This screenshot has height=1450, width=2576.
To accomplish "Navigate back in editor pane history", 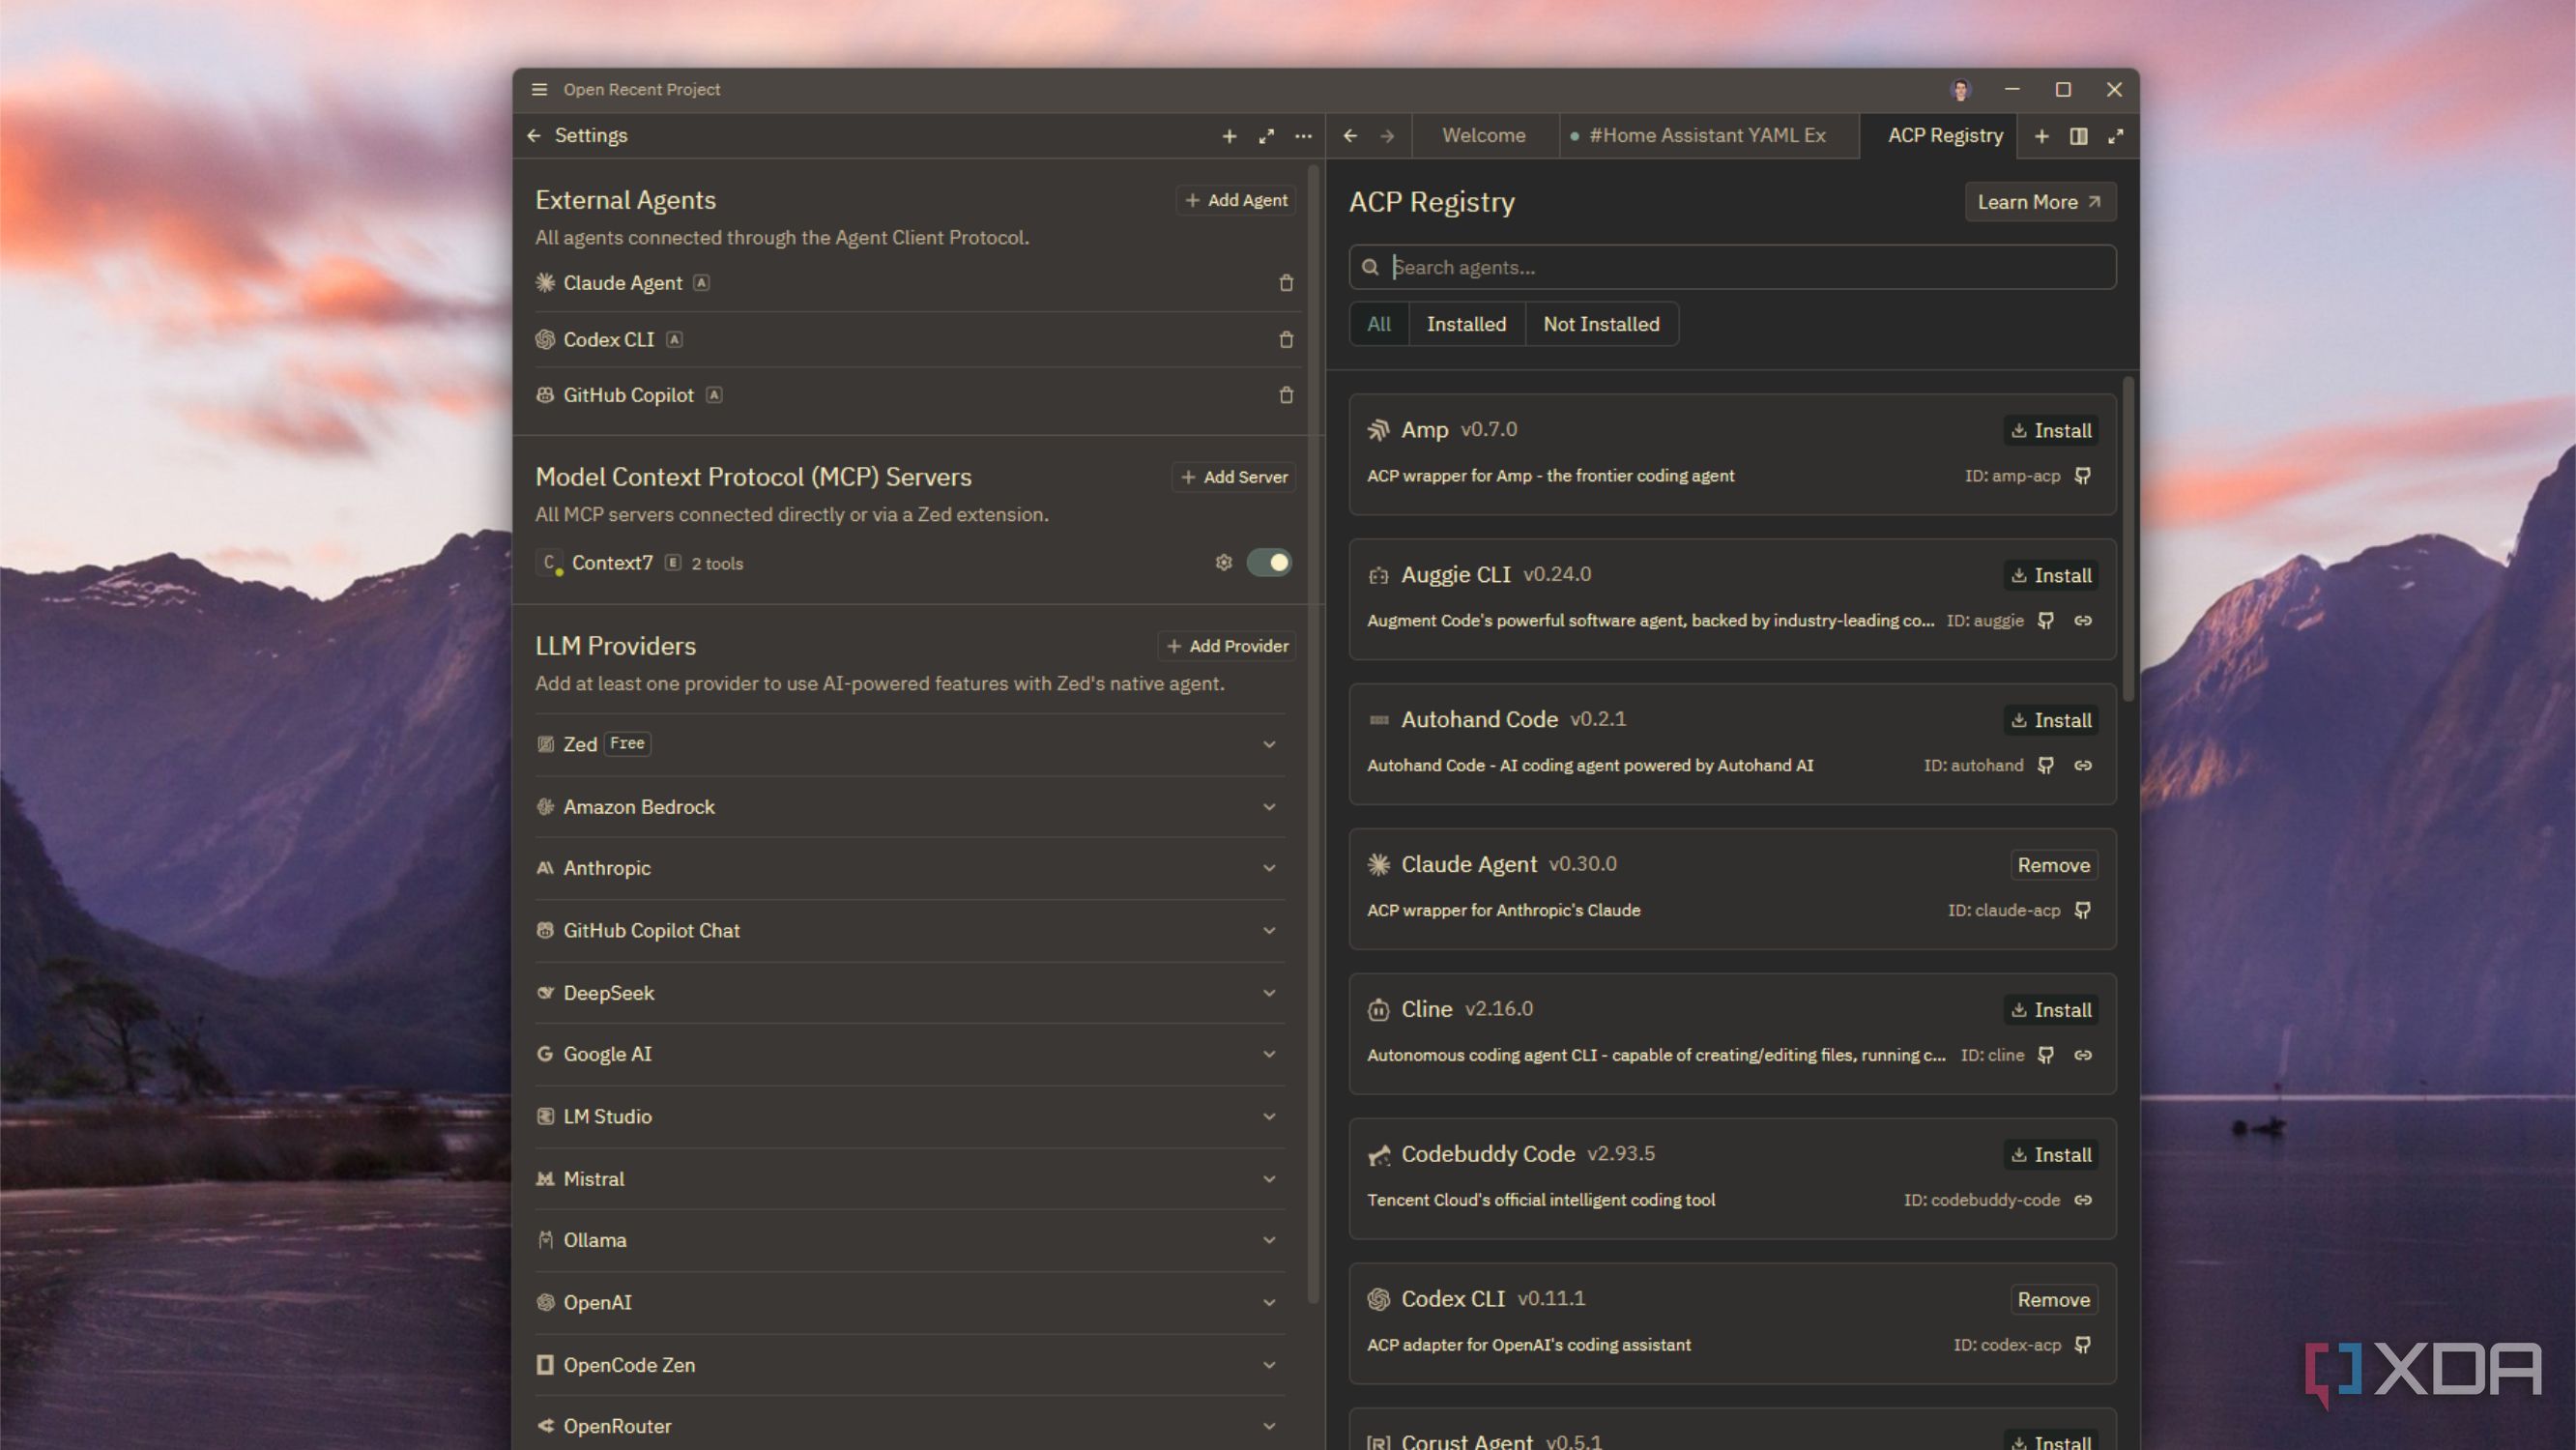I will pos(1350,136).
